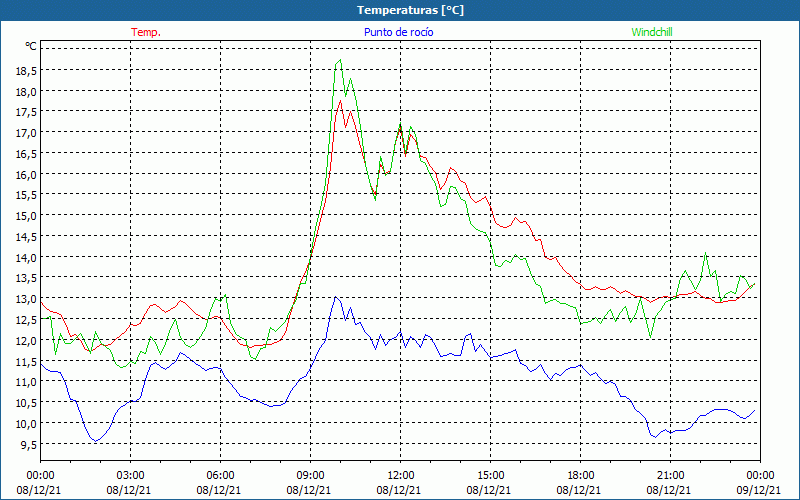This screenshot has height=500, width=800.
Task: Click the 21:00 time axis label
Action: pyautogui.click(x=670, y=476)
